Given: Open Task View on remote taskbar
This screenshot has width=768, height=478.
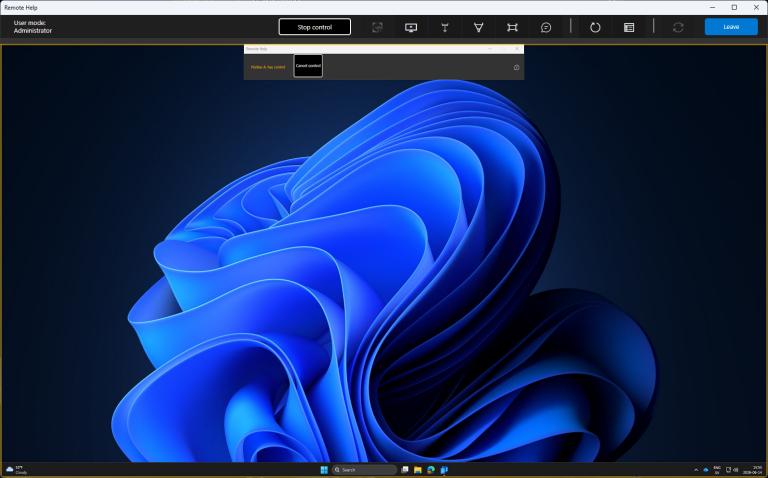Looking at the screenshot, I should pos(405,470).
